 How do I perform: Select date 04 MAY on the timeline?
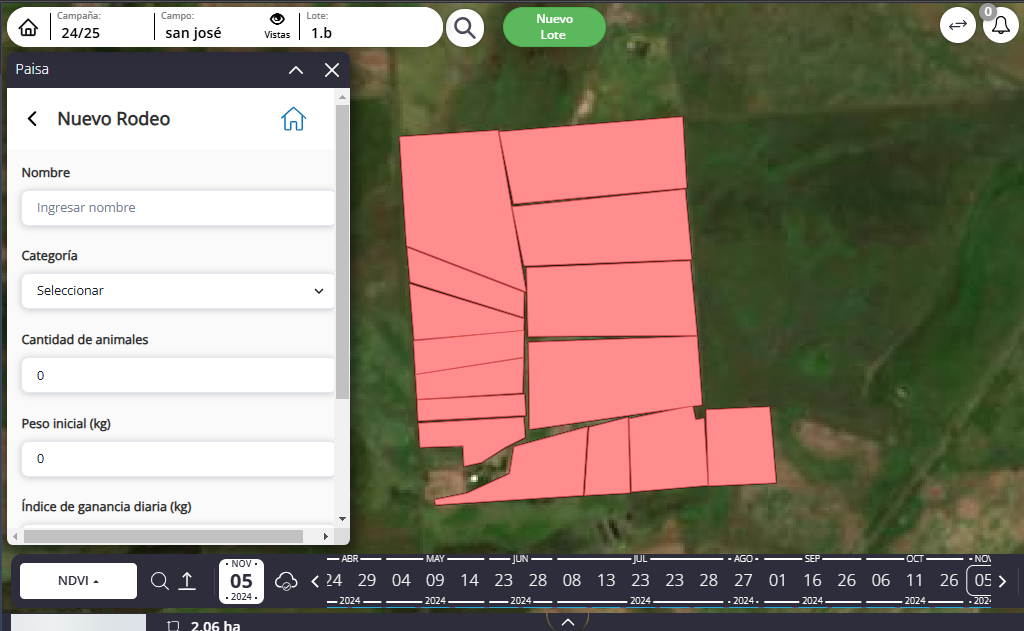coord(401,580)
